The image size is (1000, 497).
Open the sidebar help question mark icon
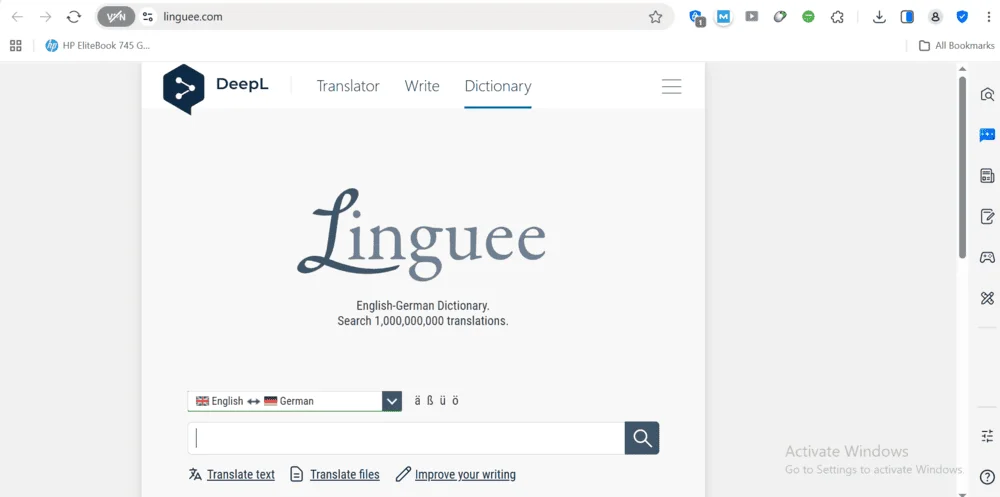pyautogui.click(x=987, y=477)
